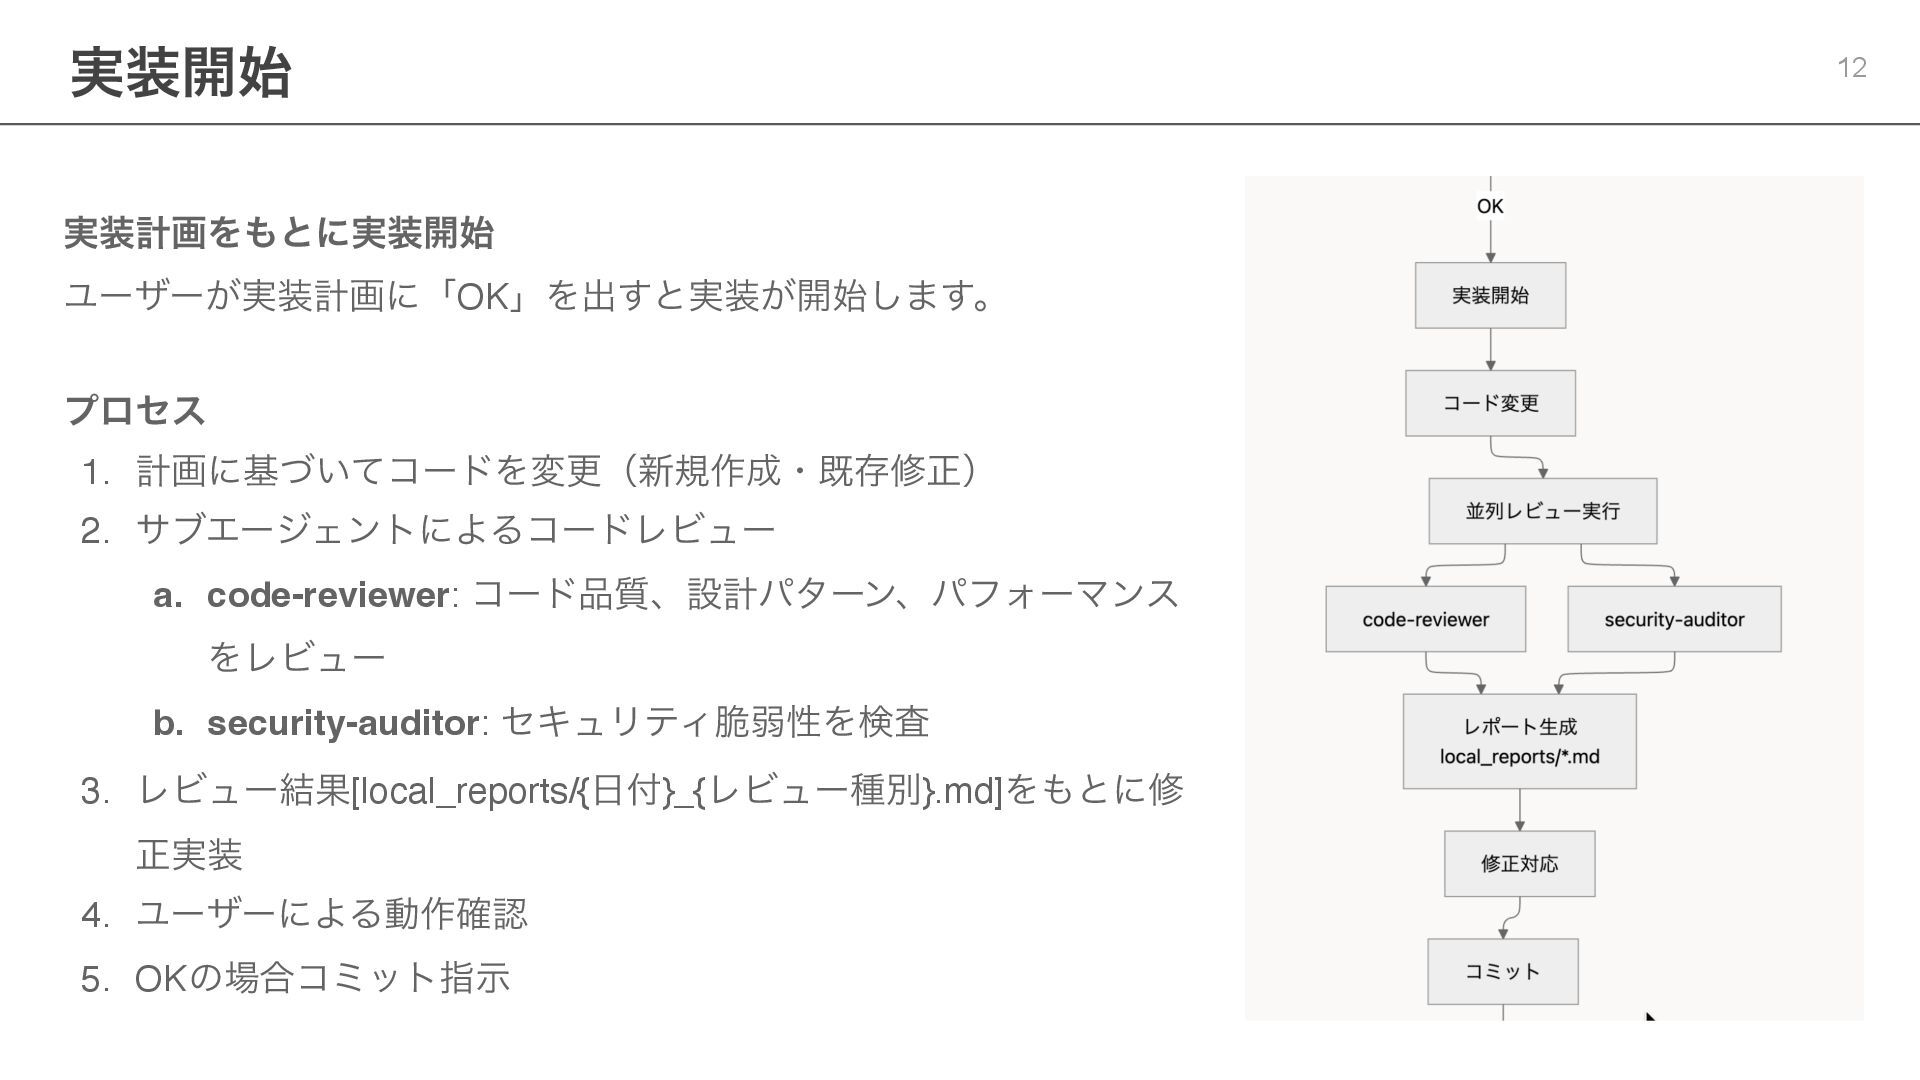The height and width of the screenshot is (1080, 1920).
Task: Click the slide title 実装開始
Action: point(181,72)
